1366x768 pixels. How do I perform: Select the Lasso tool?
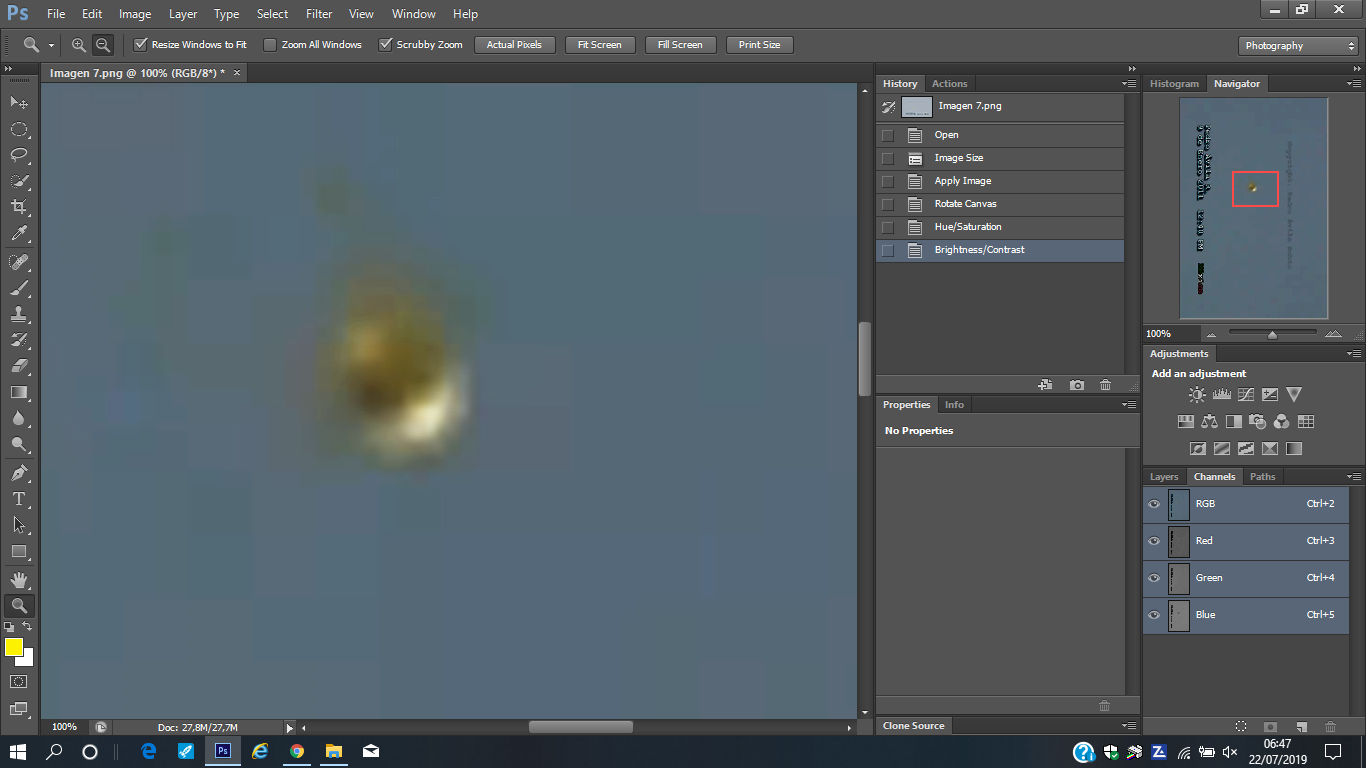click(18, 155)
